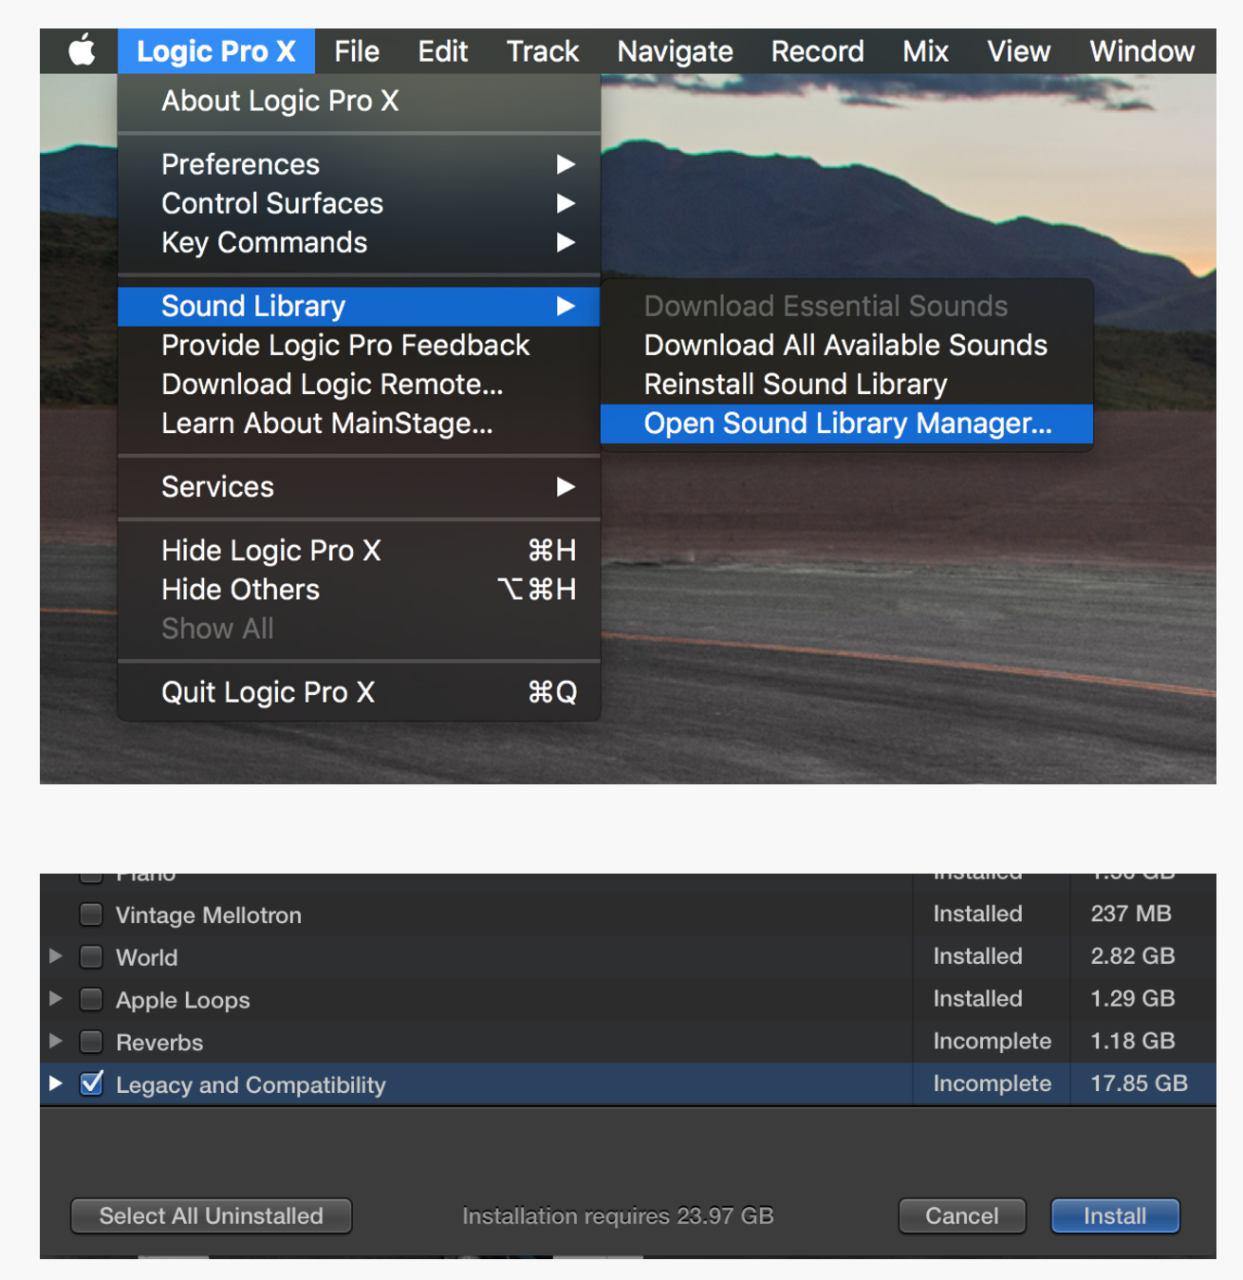Expand the Services submenu
Screen dimensions: 1243x1280
(x=359, y=487)
